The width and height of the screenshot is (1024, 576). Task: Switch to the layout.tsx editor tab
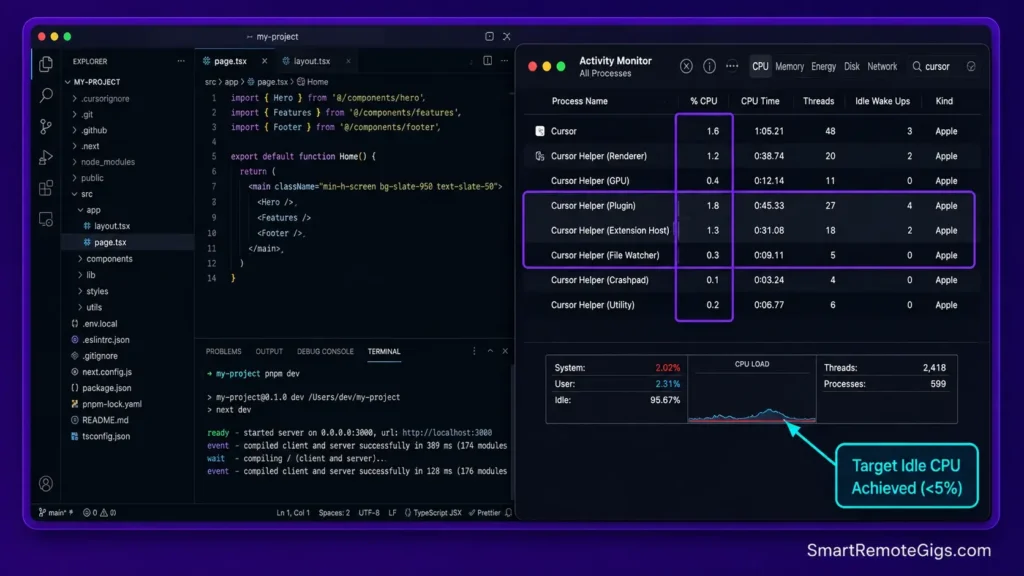312,61
